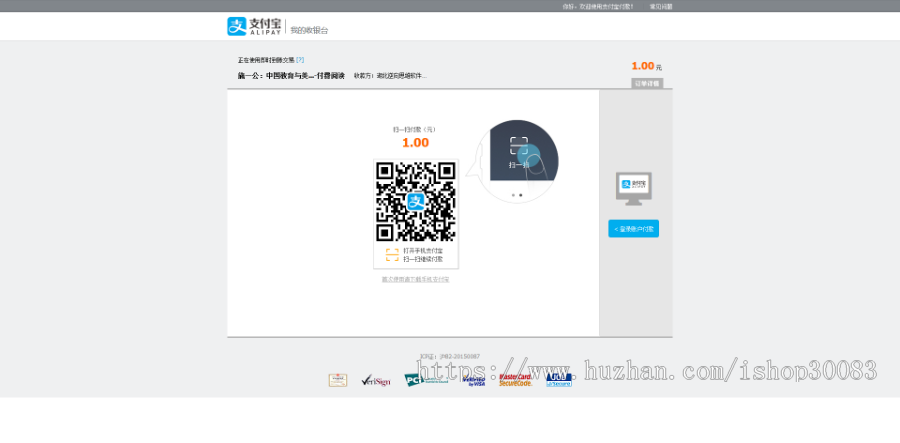Open the FAQ link (常见问题) at top

(661, 6)
